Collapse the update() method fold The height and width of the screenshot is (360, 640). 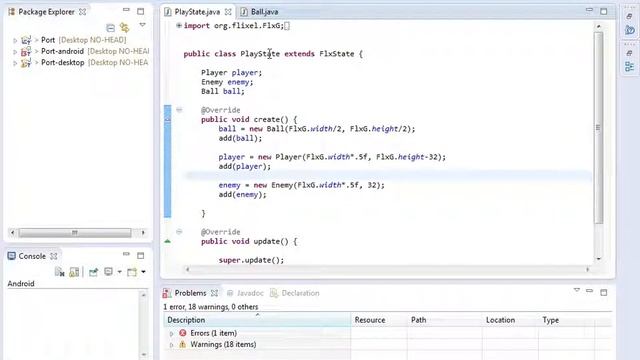pos(179,231)
